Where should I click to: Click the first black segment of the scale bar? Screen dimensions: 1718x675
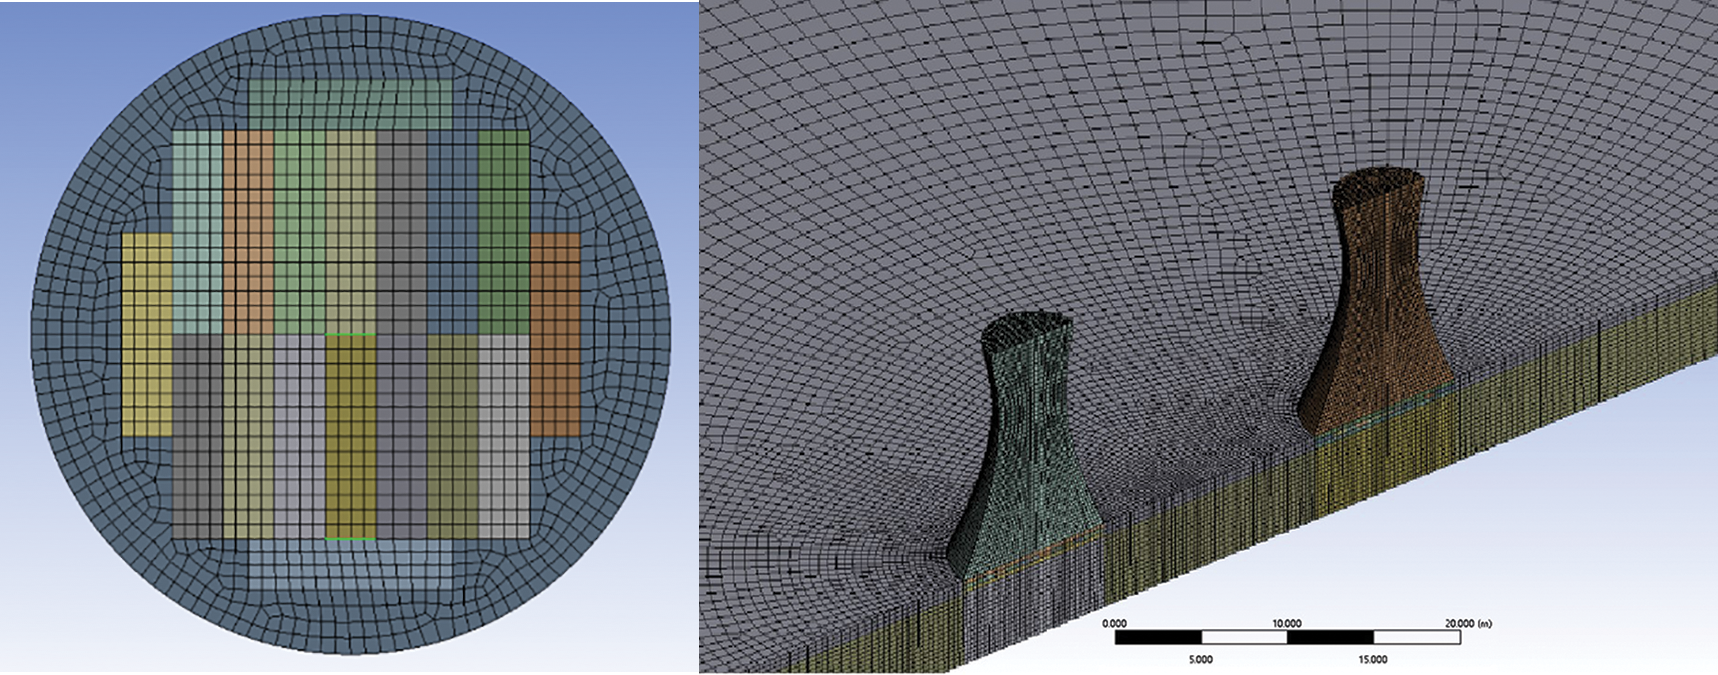[x=1157, y=637]
